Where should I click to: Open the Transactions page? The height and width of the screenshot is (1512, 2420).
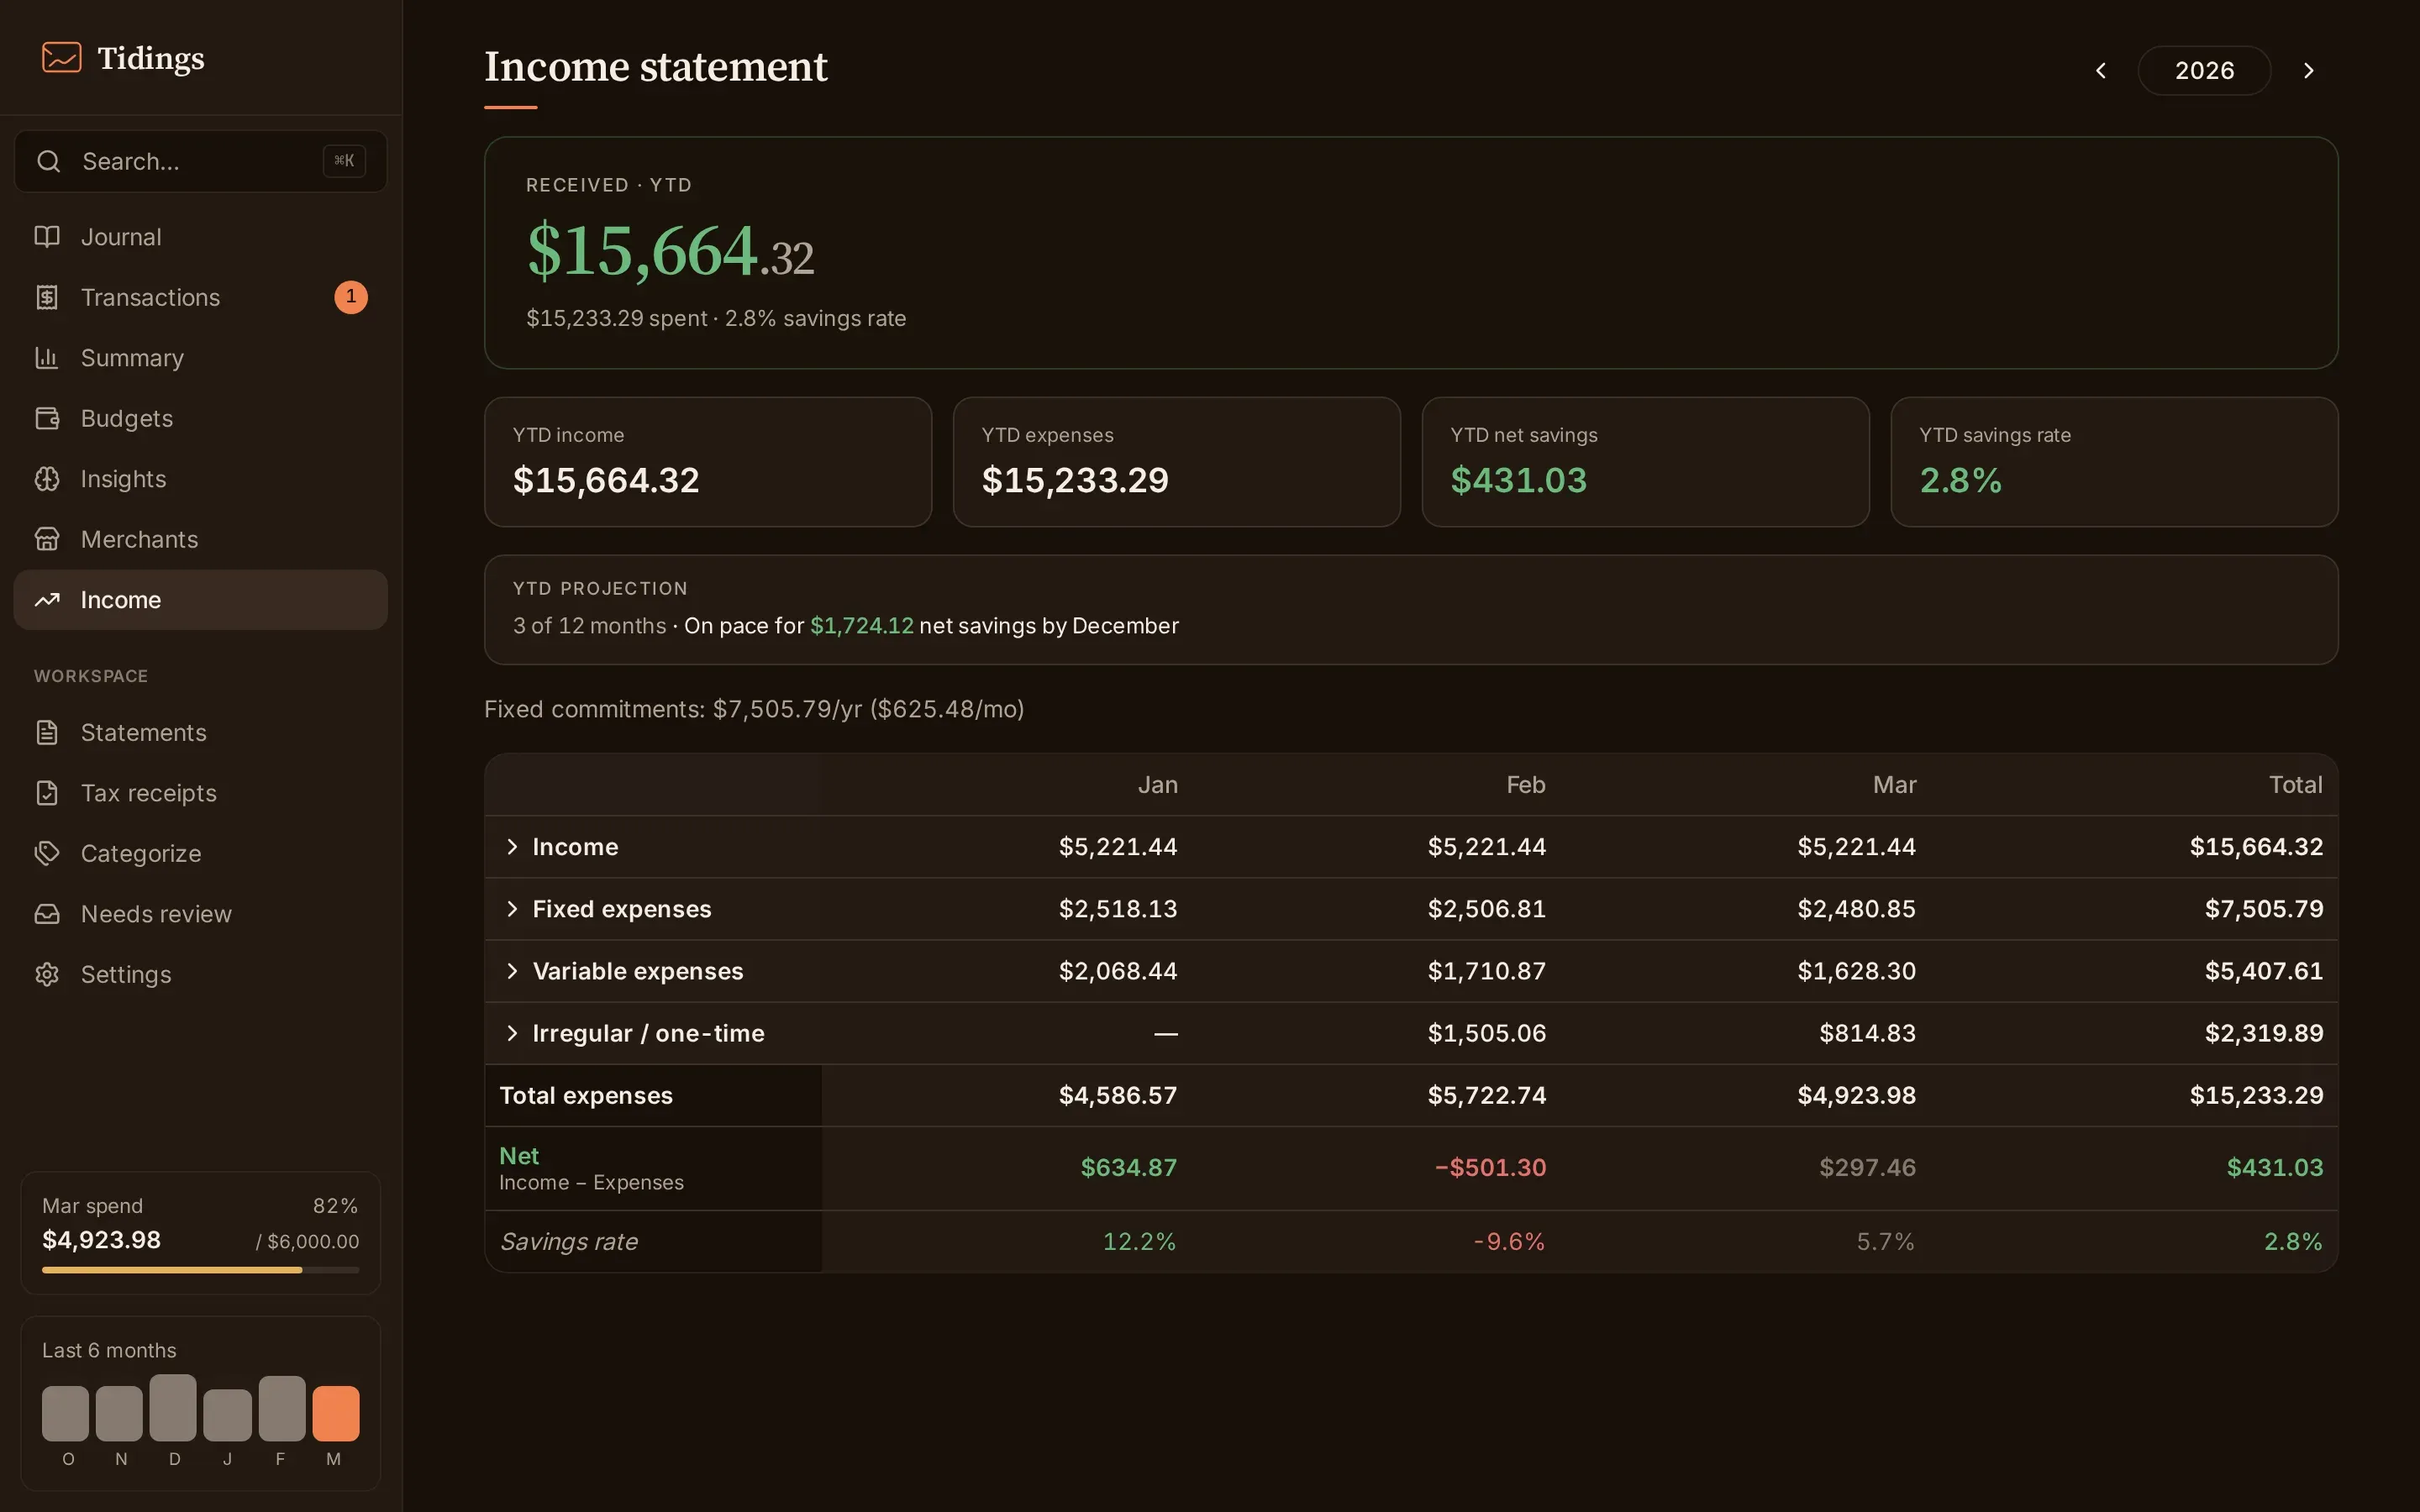[x=200, y=297]
